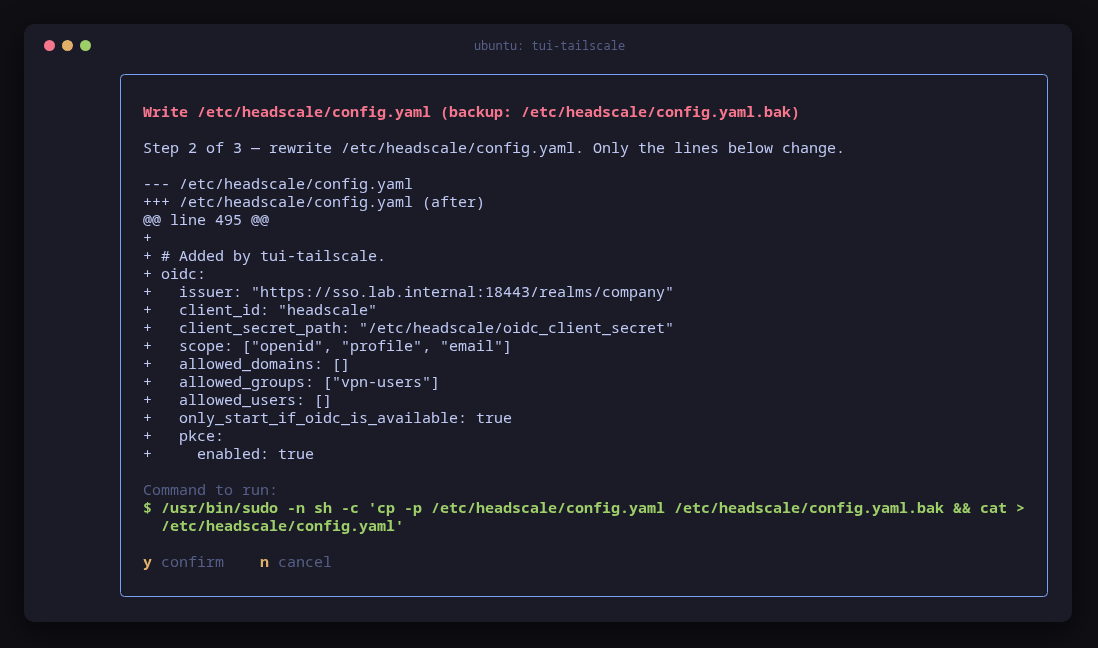Screen dimensions: 1098x648
Task: Click the scope list line
Action: tap(327, 346)
